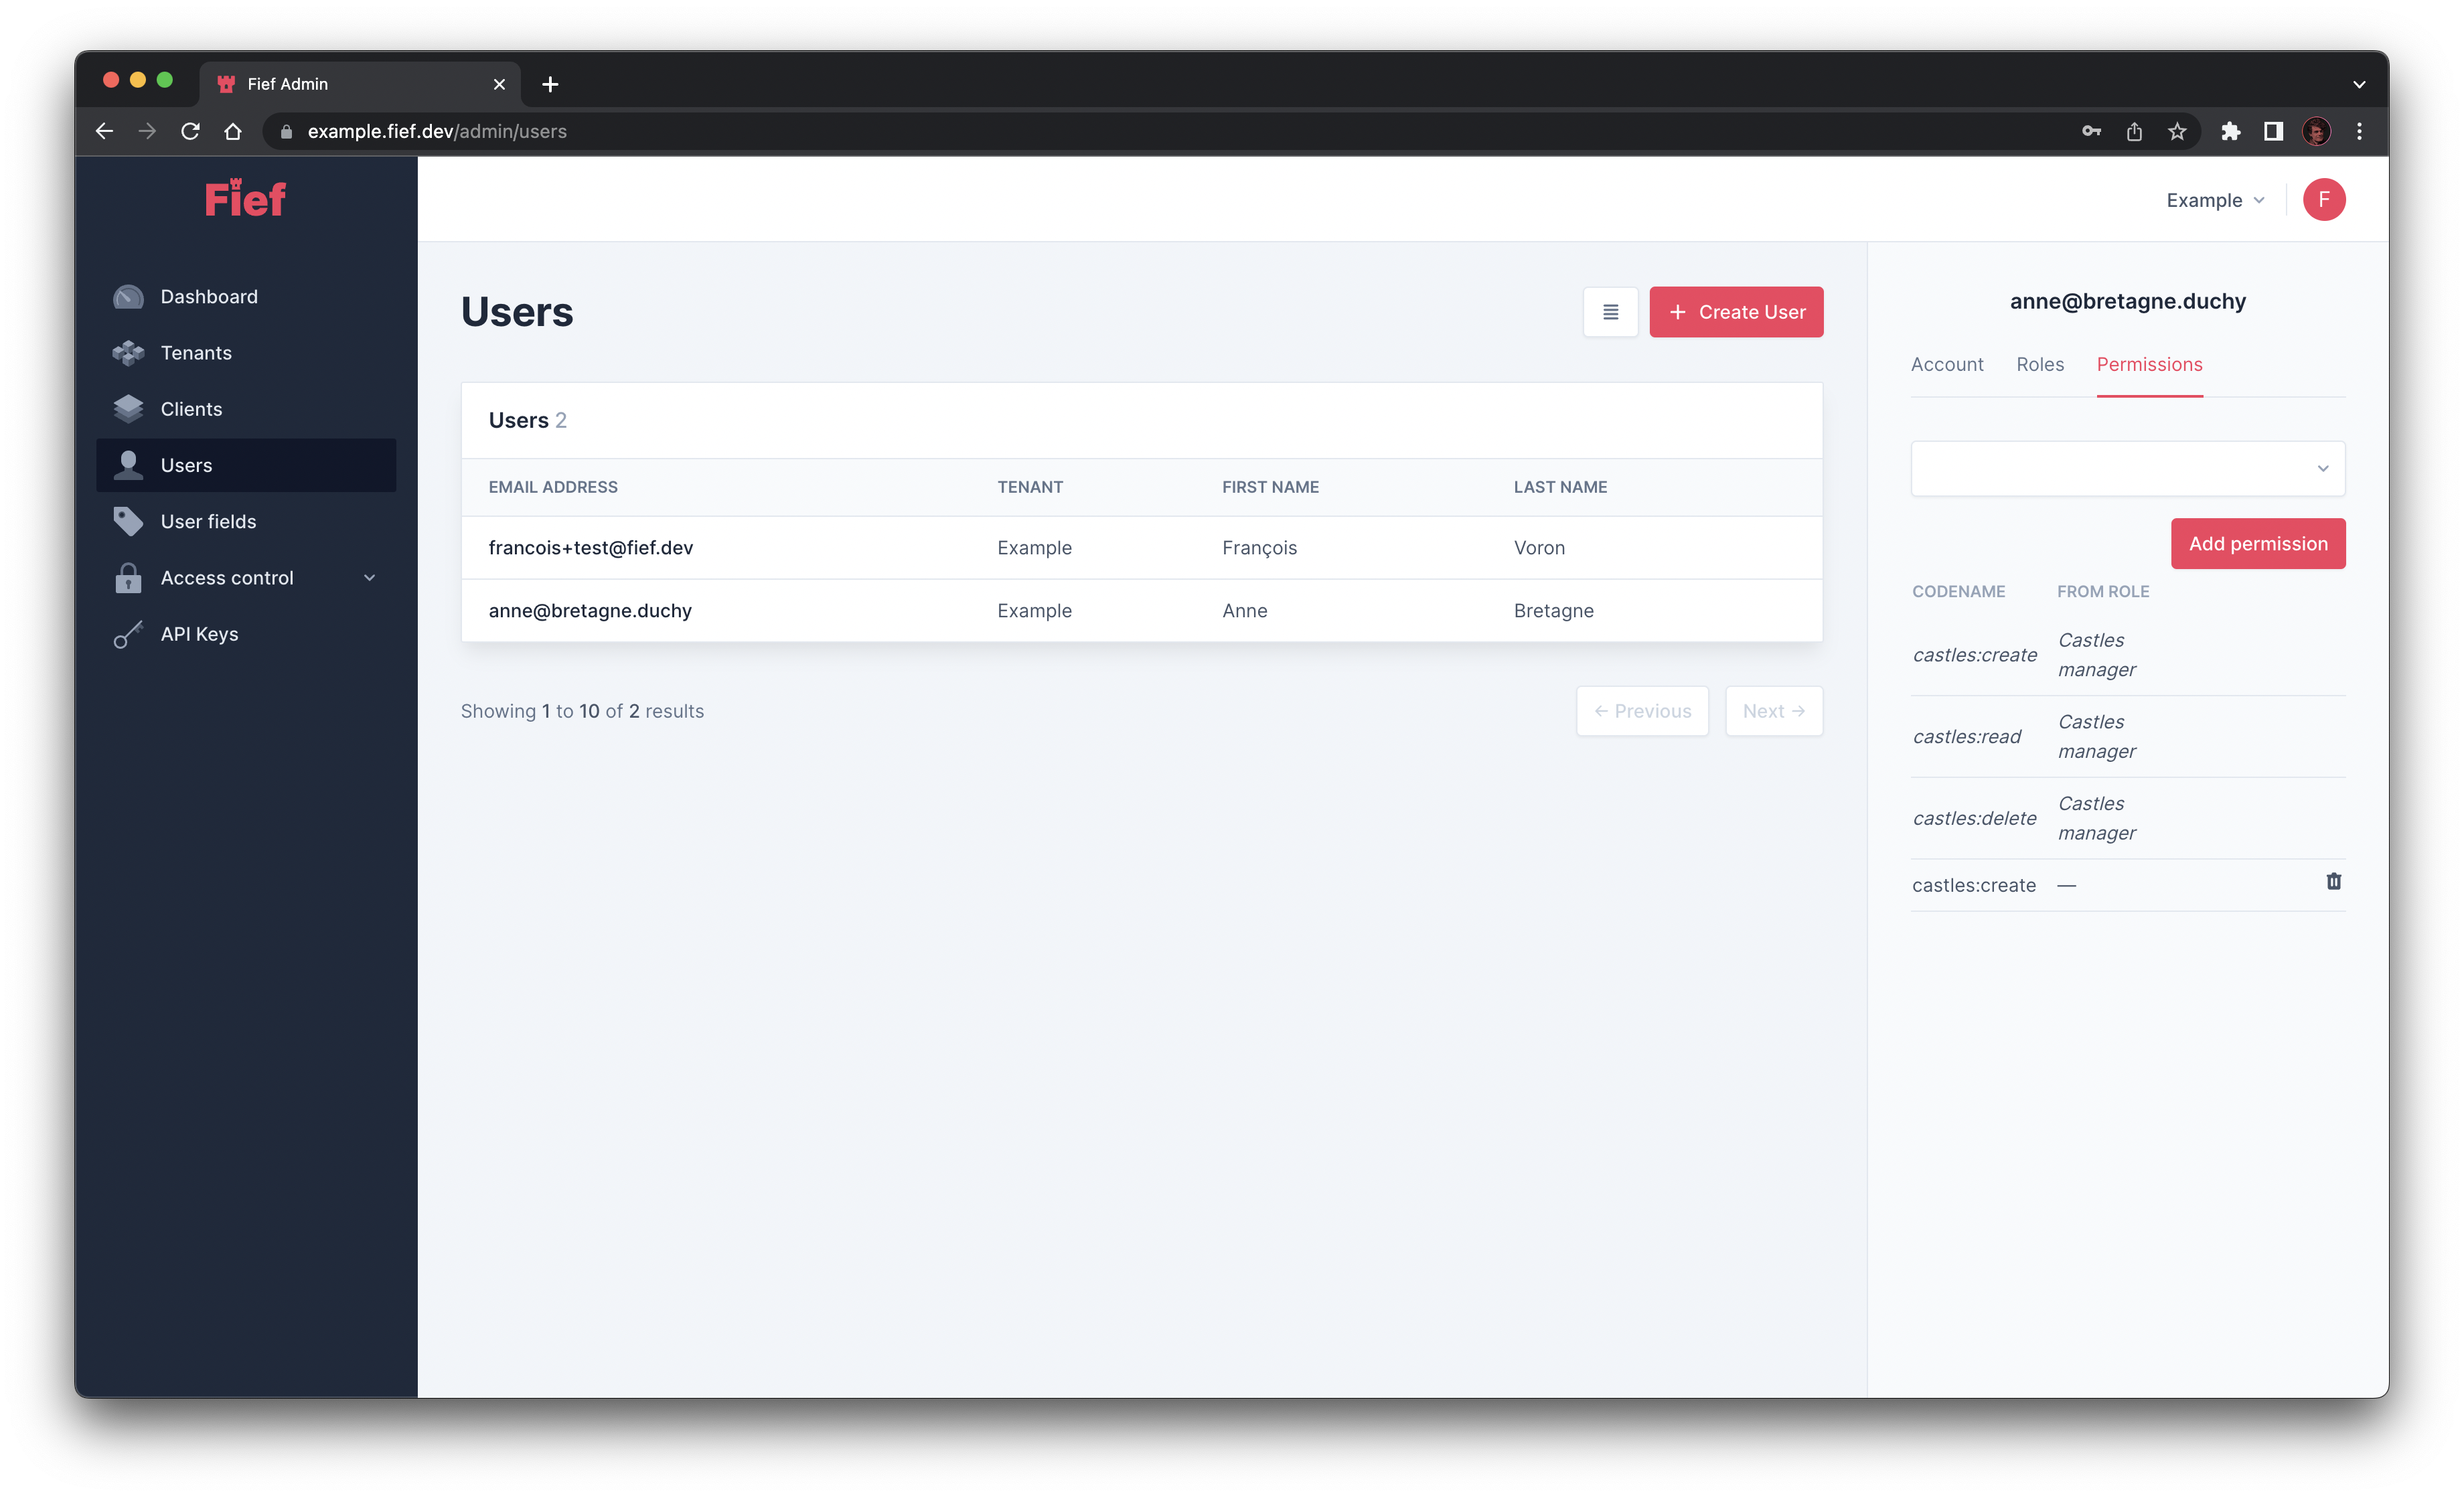Click the API Keys key icon
Screen dimensions: 2464x1497
[128, 634]
